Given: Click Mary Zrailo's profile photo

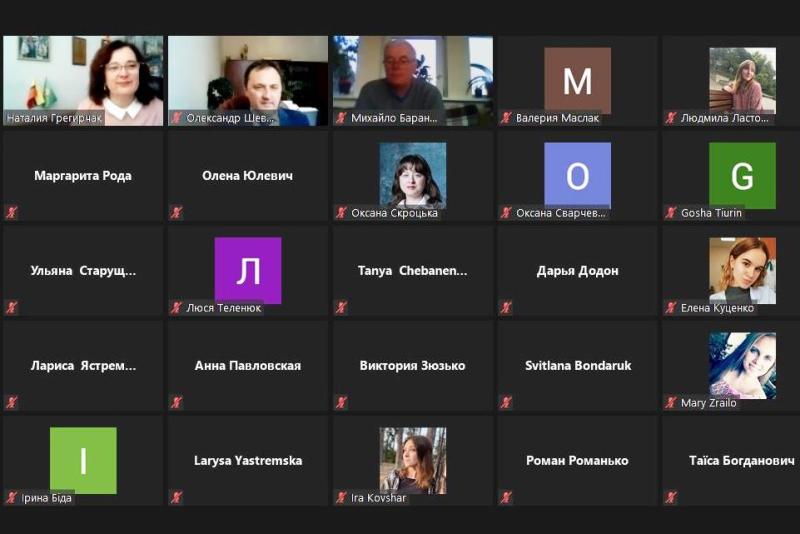Looking at the screenshot, I should (x=742, y=366).
